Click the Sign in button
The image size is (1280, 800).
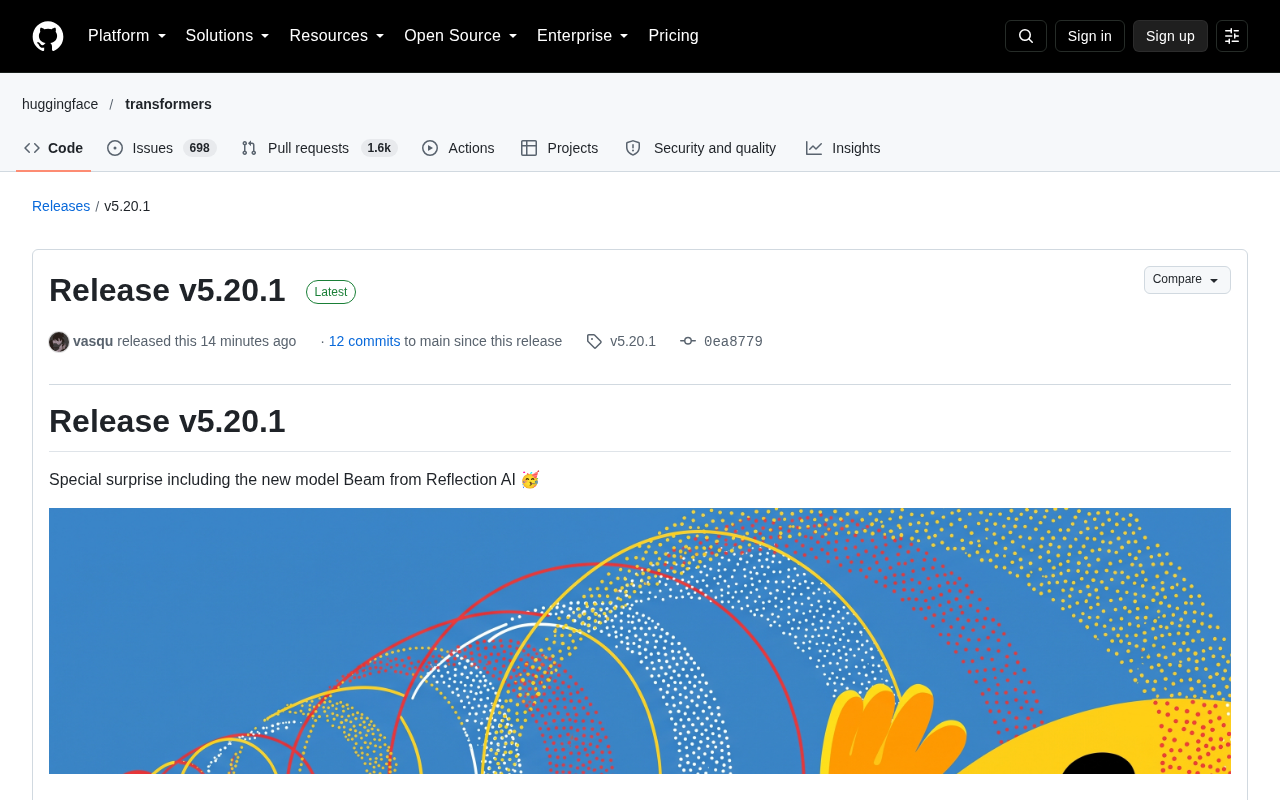tap(1090, 36)
